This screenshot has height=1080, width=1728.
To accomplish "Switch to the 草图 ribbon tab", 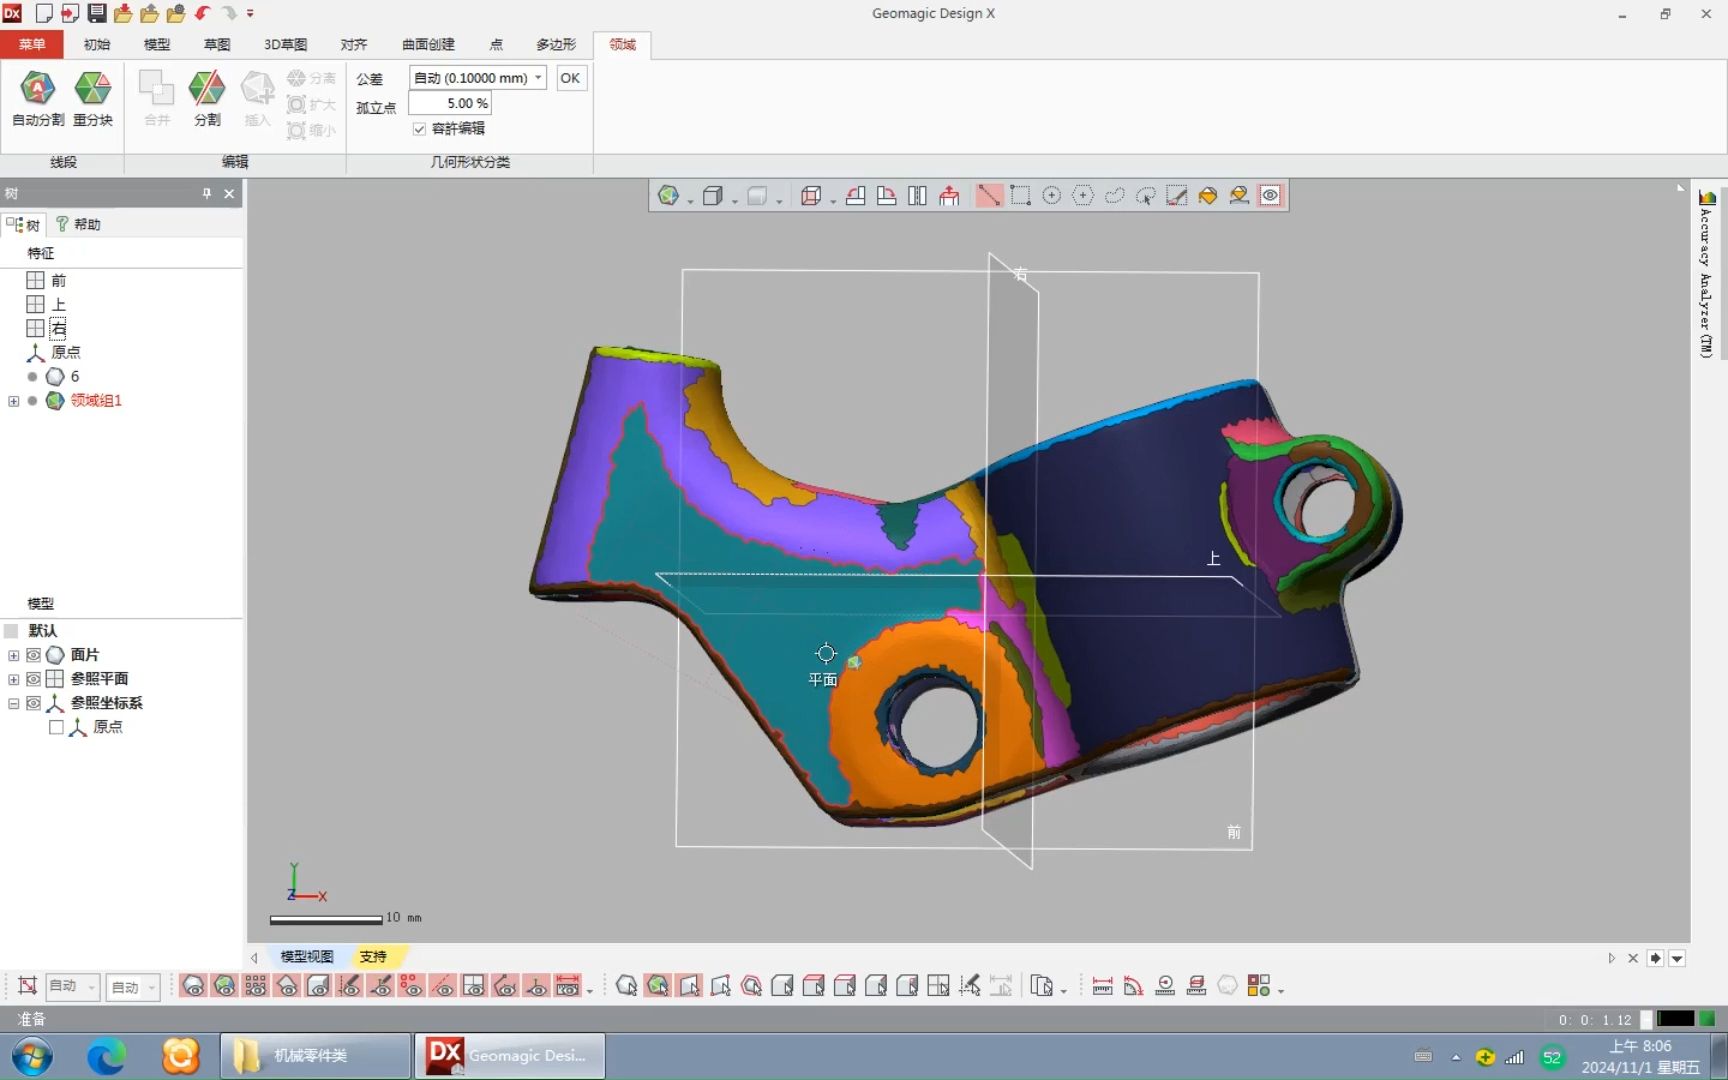I will (x=216, y=44).
